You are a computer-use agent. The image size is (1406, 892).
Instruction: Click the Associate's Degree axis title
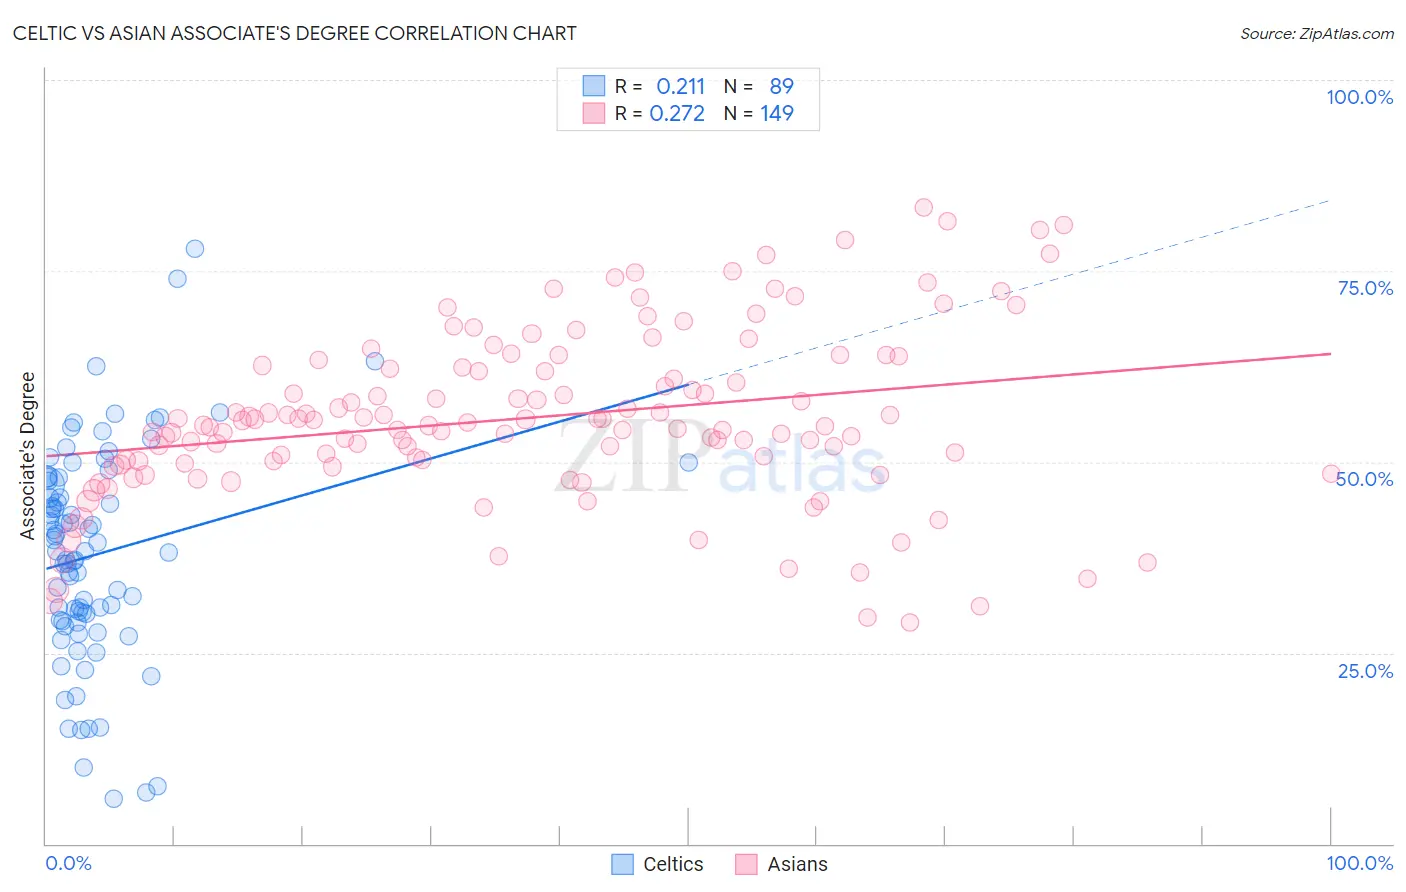click(x=28, y=456)
